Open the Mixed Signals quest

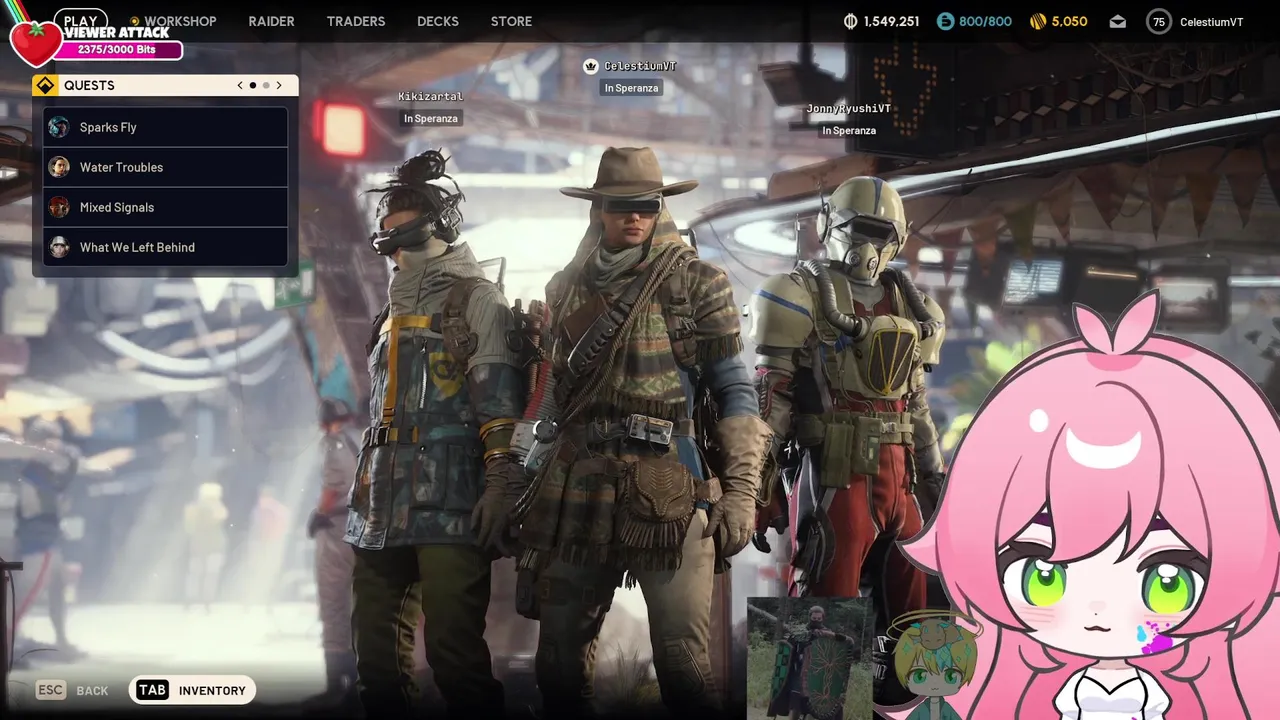tap(166, 207)
